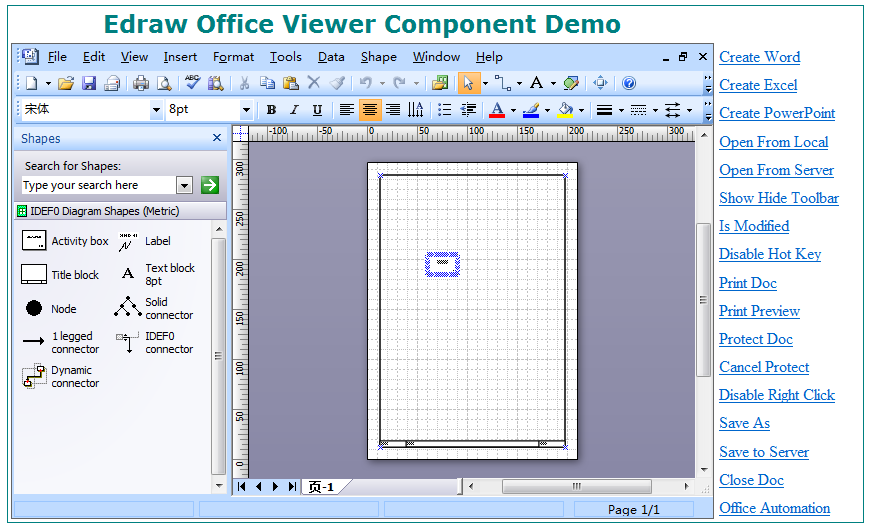Open the Line ends dropdown arrow

point(690,110)
